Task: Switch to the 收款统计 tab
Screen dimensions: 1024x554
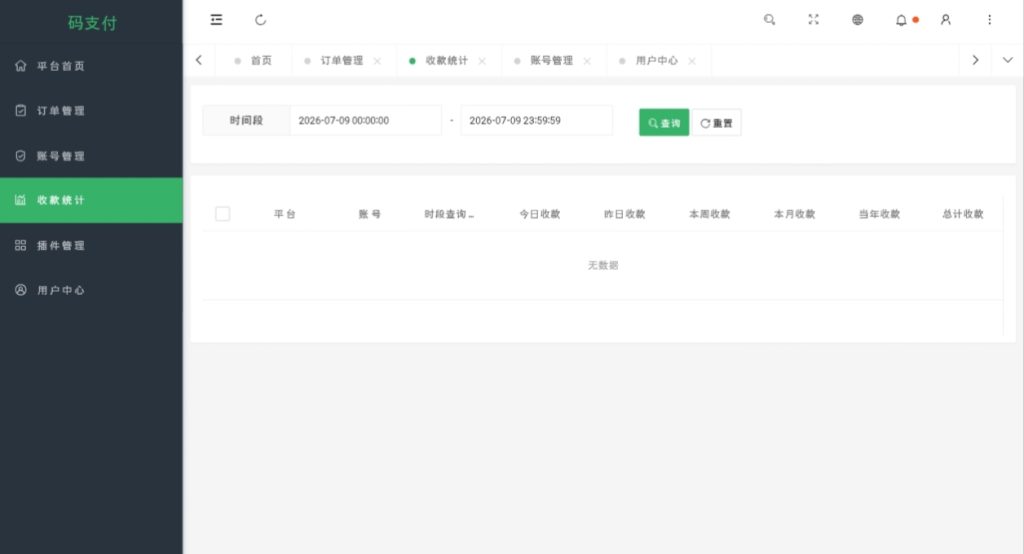Action: point(447,61)
